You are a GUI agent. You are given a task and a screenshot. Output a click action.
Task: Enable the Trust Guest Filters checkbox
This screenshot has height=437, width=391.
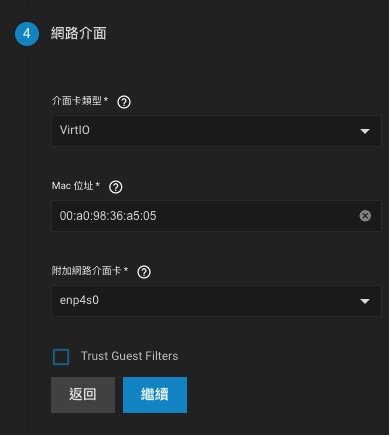pos(61,358)
